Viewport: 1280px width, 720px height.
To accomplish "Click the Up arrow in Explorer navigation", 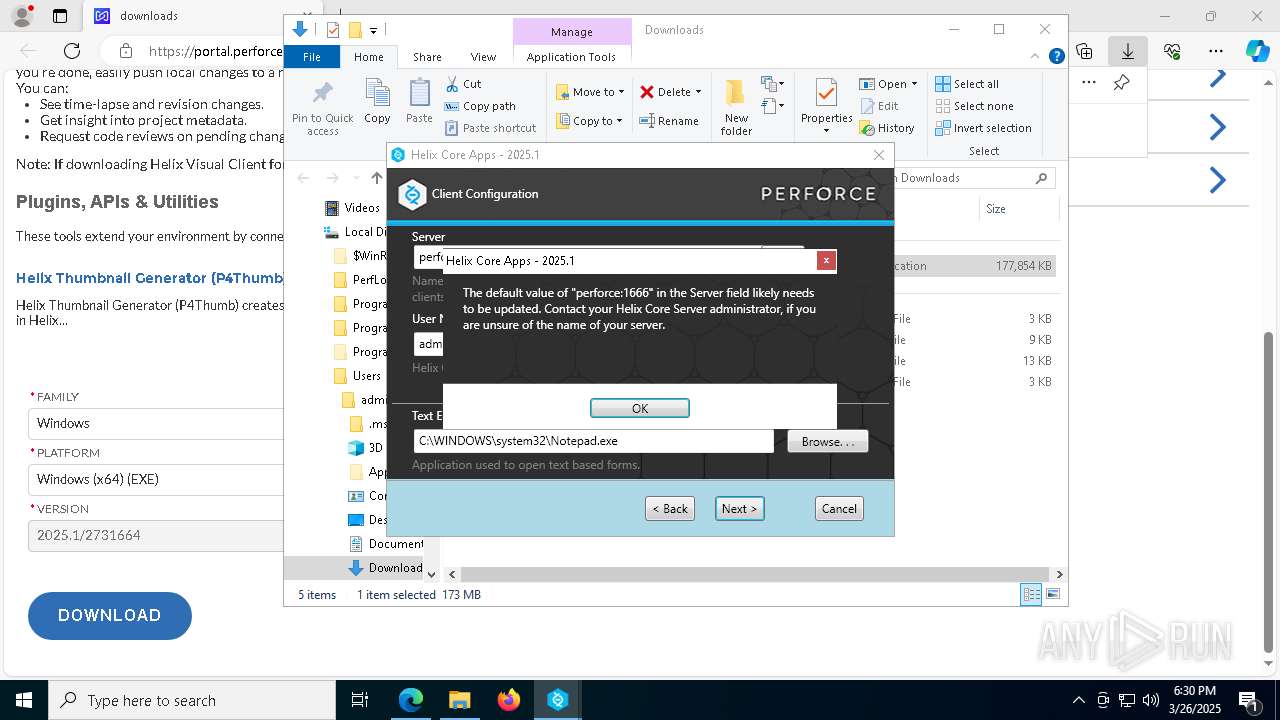I will (376, 178).
